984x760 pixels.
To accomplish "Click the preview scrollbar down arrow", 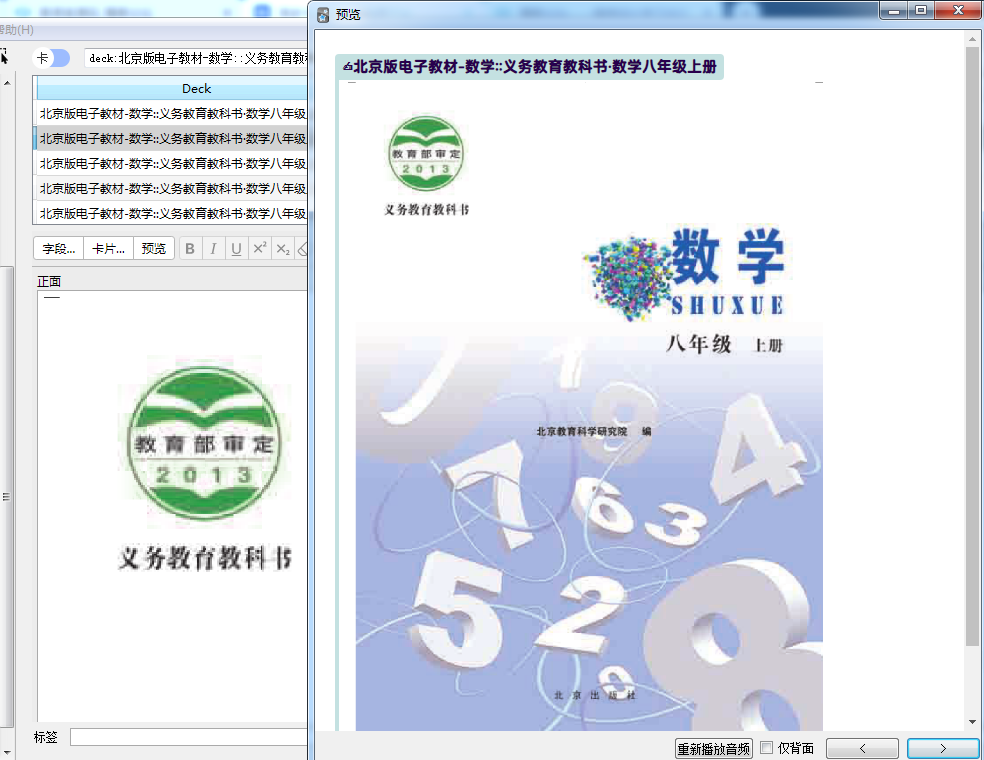I will tap(972, 722).
